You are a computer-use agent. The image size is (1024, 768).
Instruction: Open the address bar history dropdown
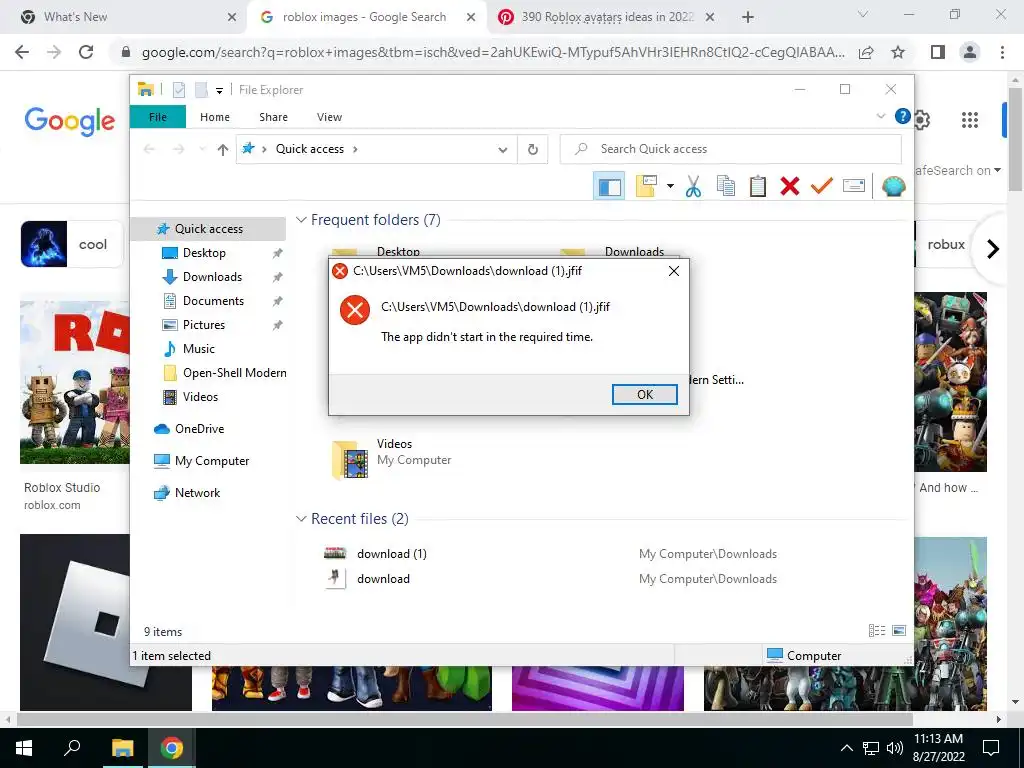502,150
